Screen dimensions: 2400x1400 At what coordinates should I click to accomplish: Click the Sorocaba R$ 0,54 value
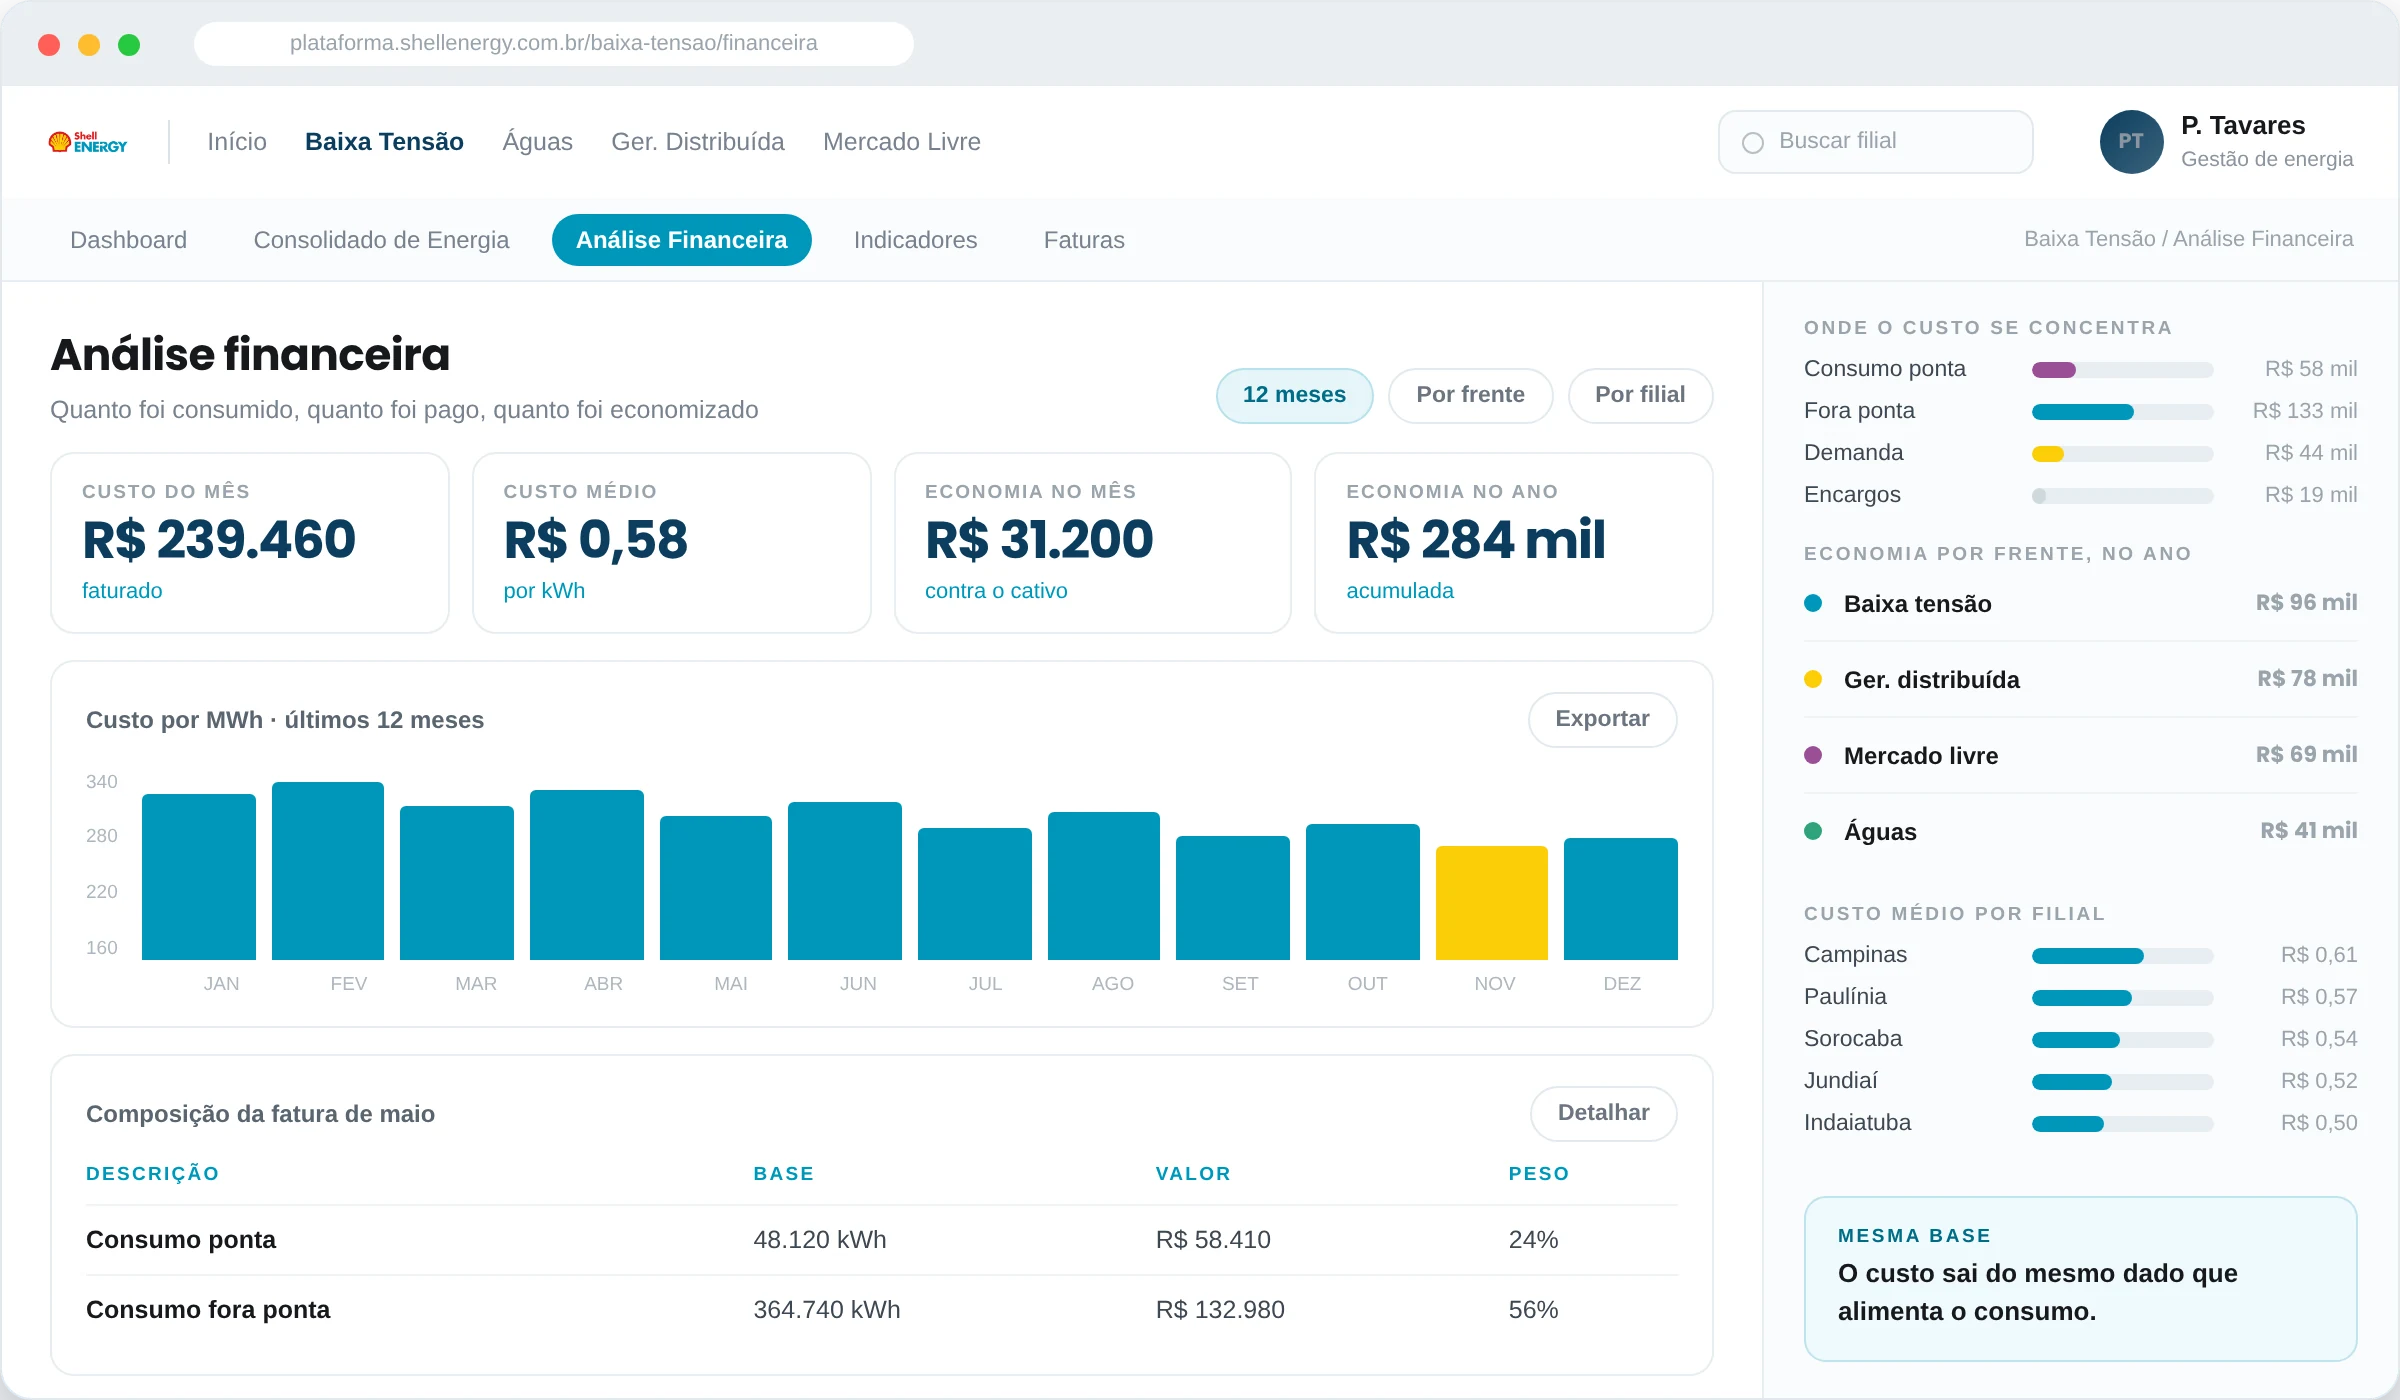click(x=2318, y=1039)
